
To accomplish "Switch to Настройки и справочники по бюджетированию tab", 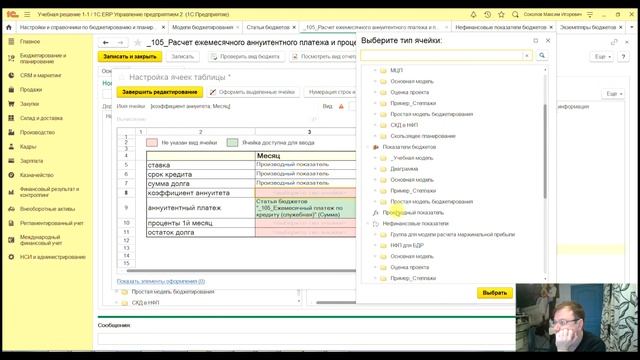I will click(87, 27).
